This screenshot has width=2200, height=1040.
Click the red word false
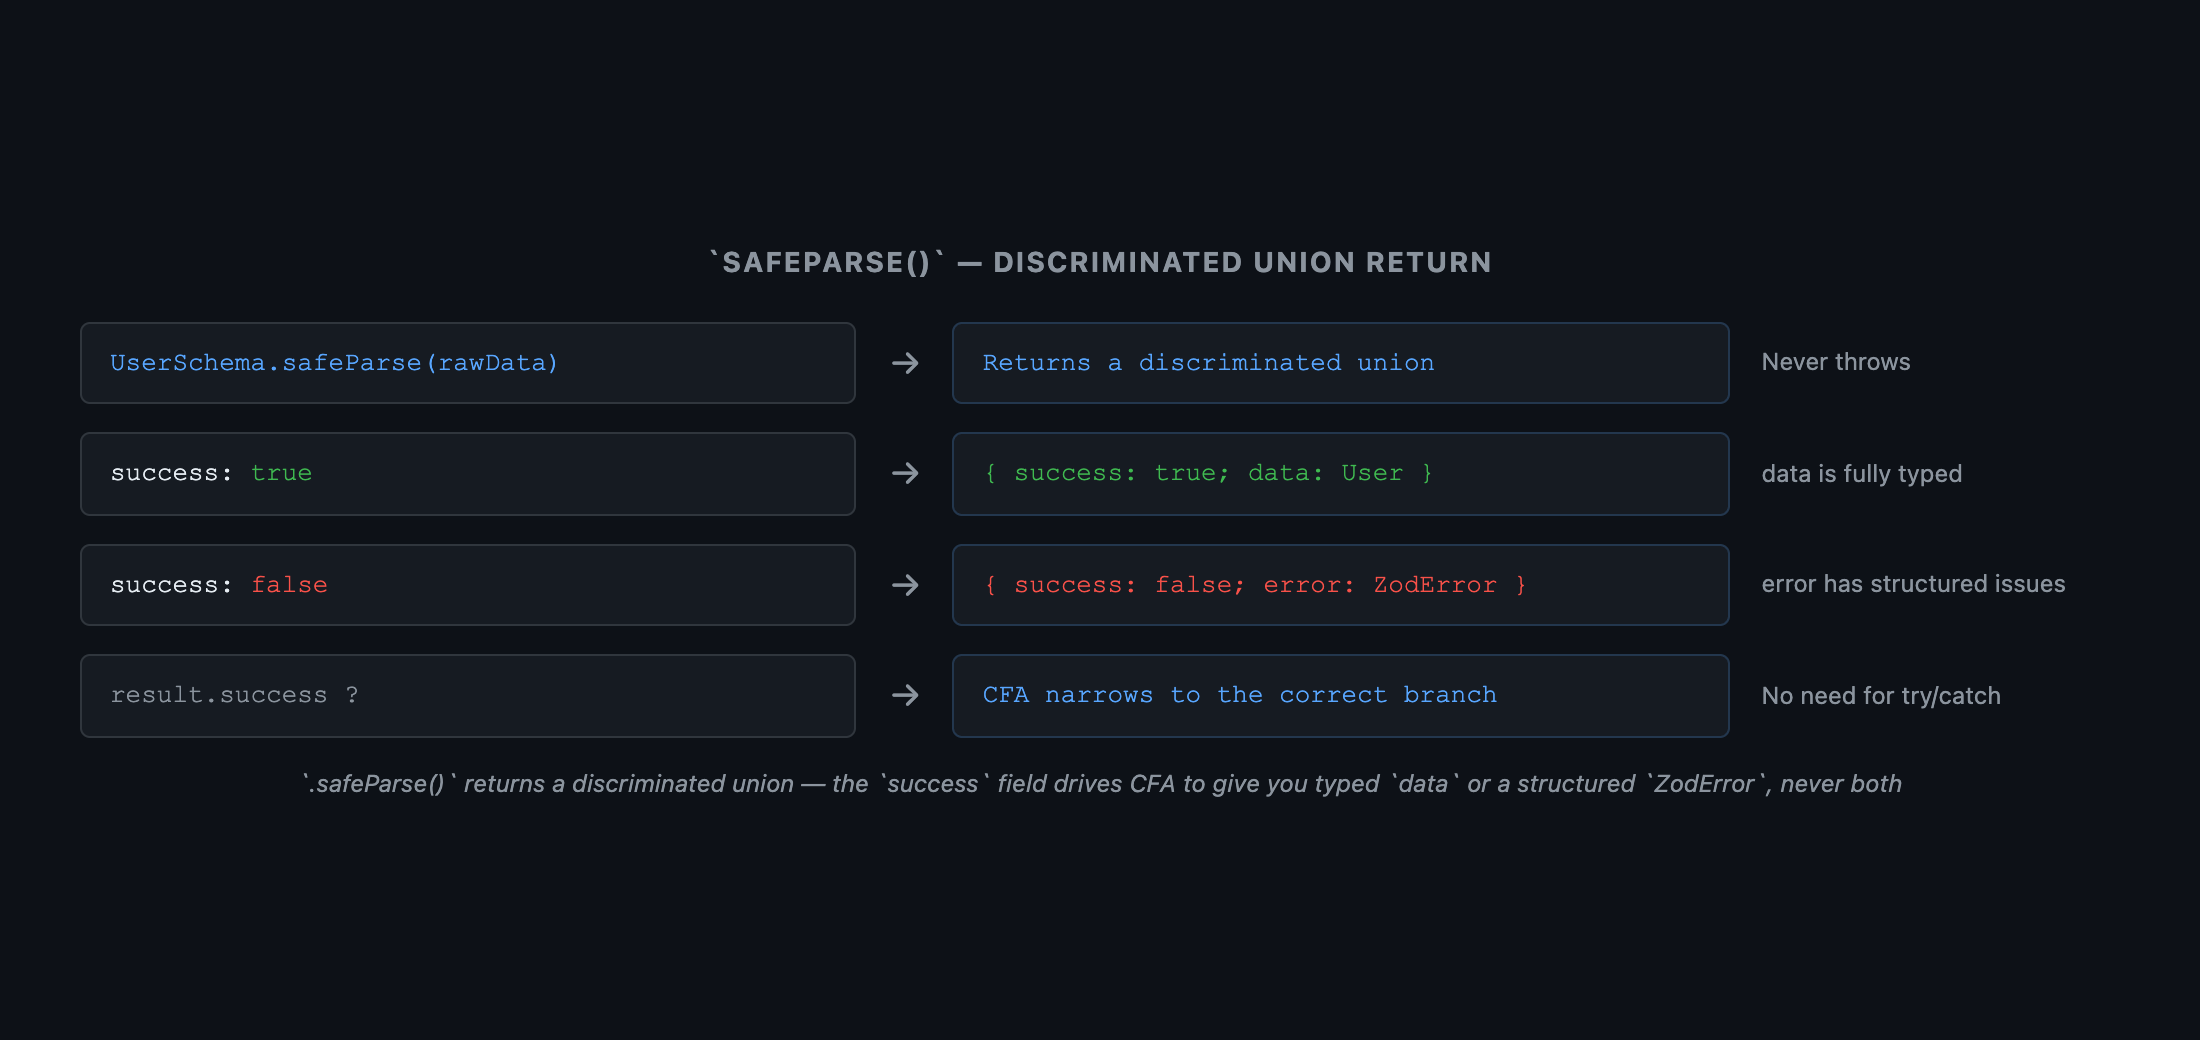tap(289, 585)
